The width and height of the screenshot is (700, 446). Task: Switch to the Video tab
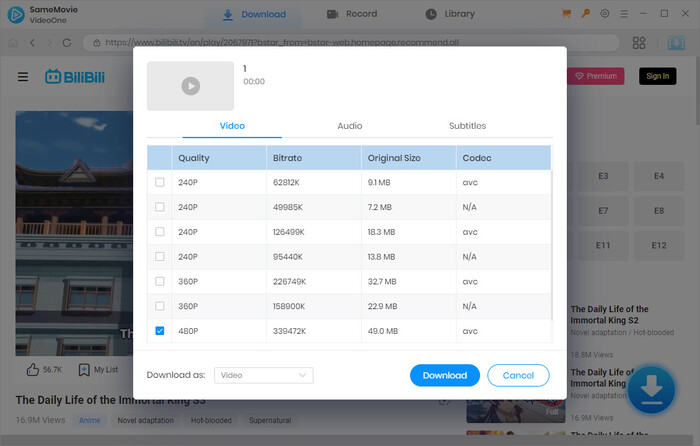pos(232,126)
